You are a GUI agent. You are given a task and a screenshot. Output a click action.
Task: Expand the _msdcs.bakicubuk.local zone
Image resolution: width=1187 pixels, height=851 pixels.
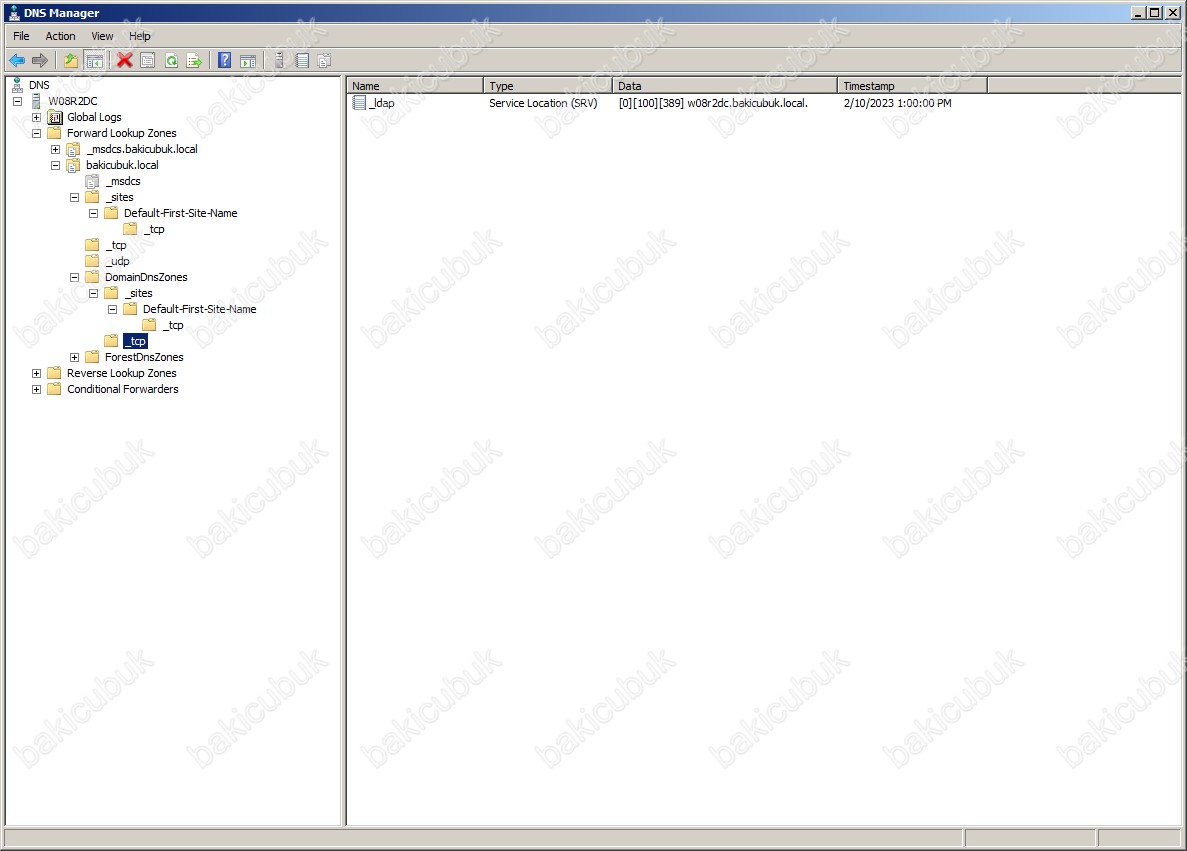(55, 149)
